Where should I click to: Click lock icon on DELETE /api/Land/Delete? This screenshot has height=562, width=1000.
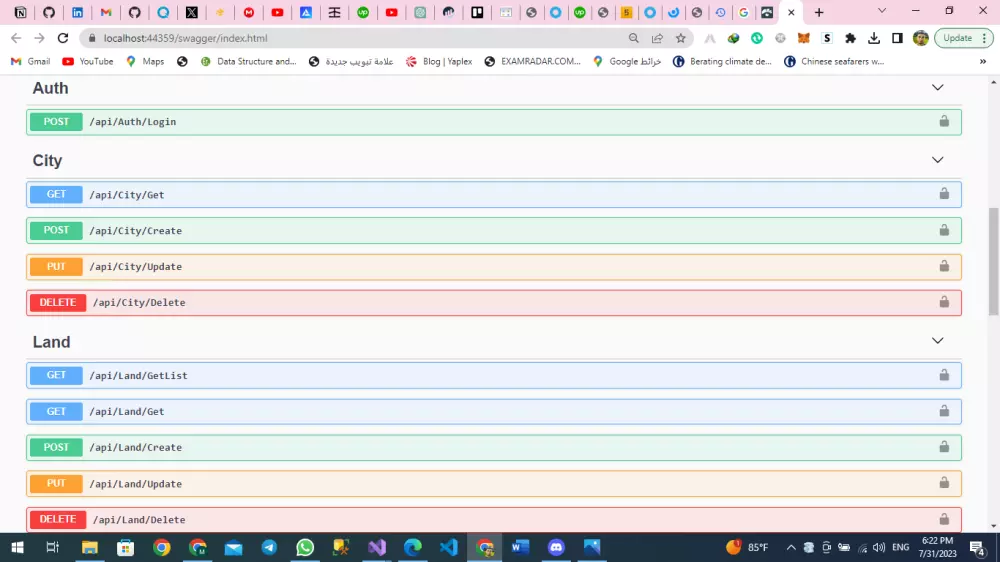point(944,519)
